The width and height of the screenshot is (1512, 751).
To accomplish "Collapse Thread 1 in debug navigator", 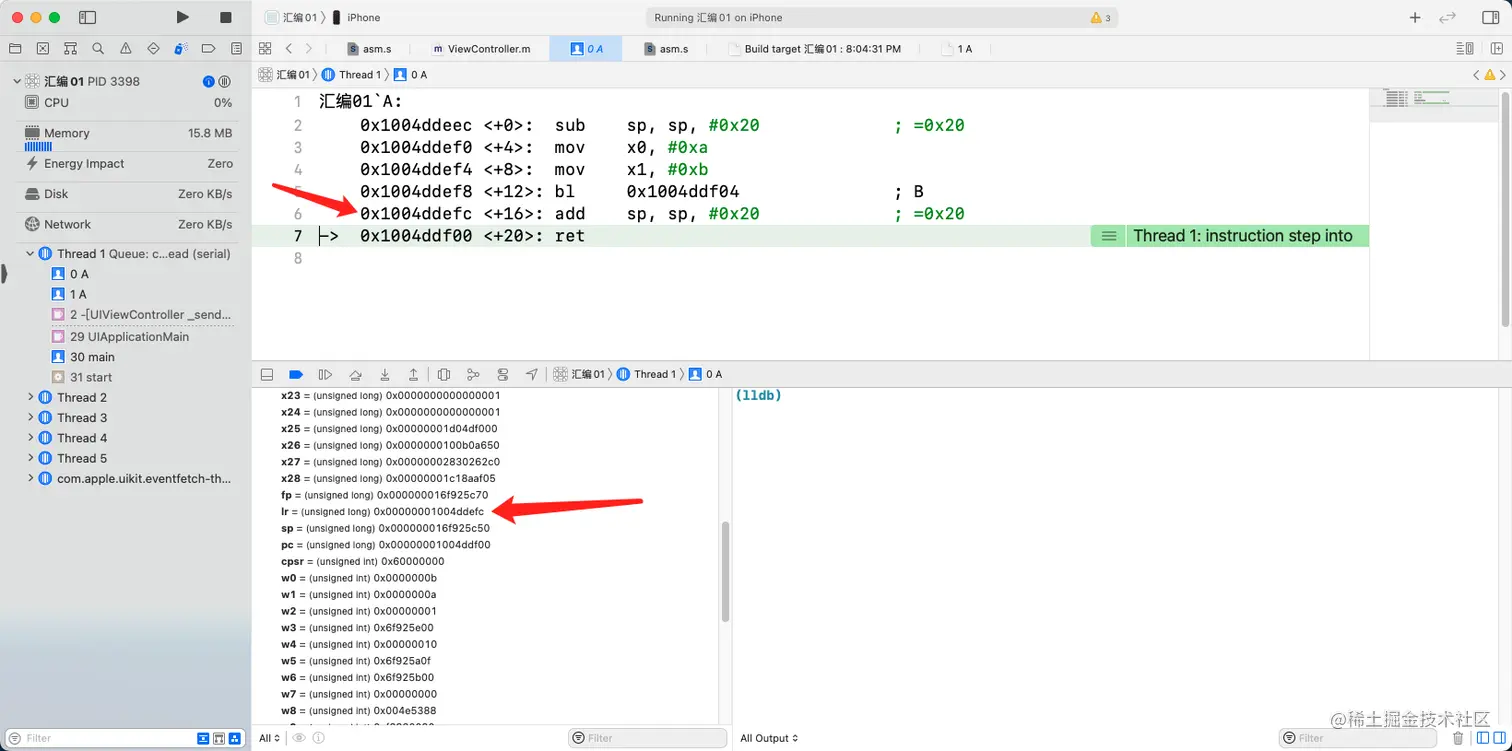I will pyautogui.click(x=30, y=254).
